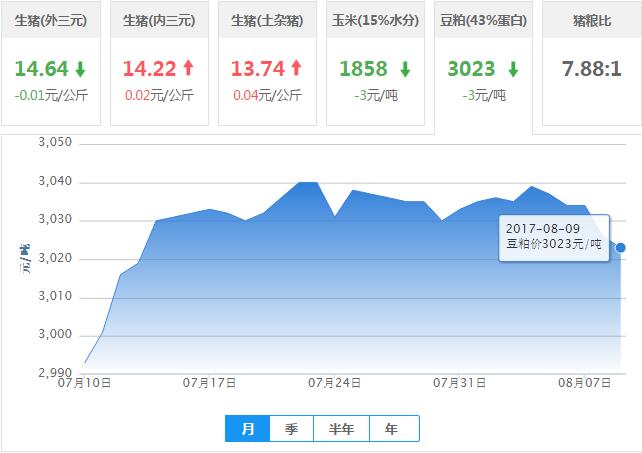642x453 pixels.
Task: Click the 1858 corn price value
Action: (x=364, y=69)
